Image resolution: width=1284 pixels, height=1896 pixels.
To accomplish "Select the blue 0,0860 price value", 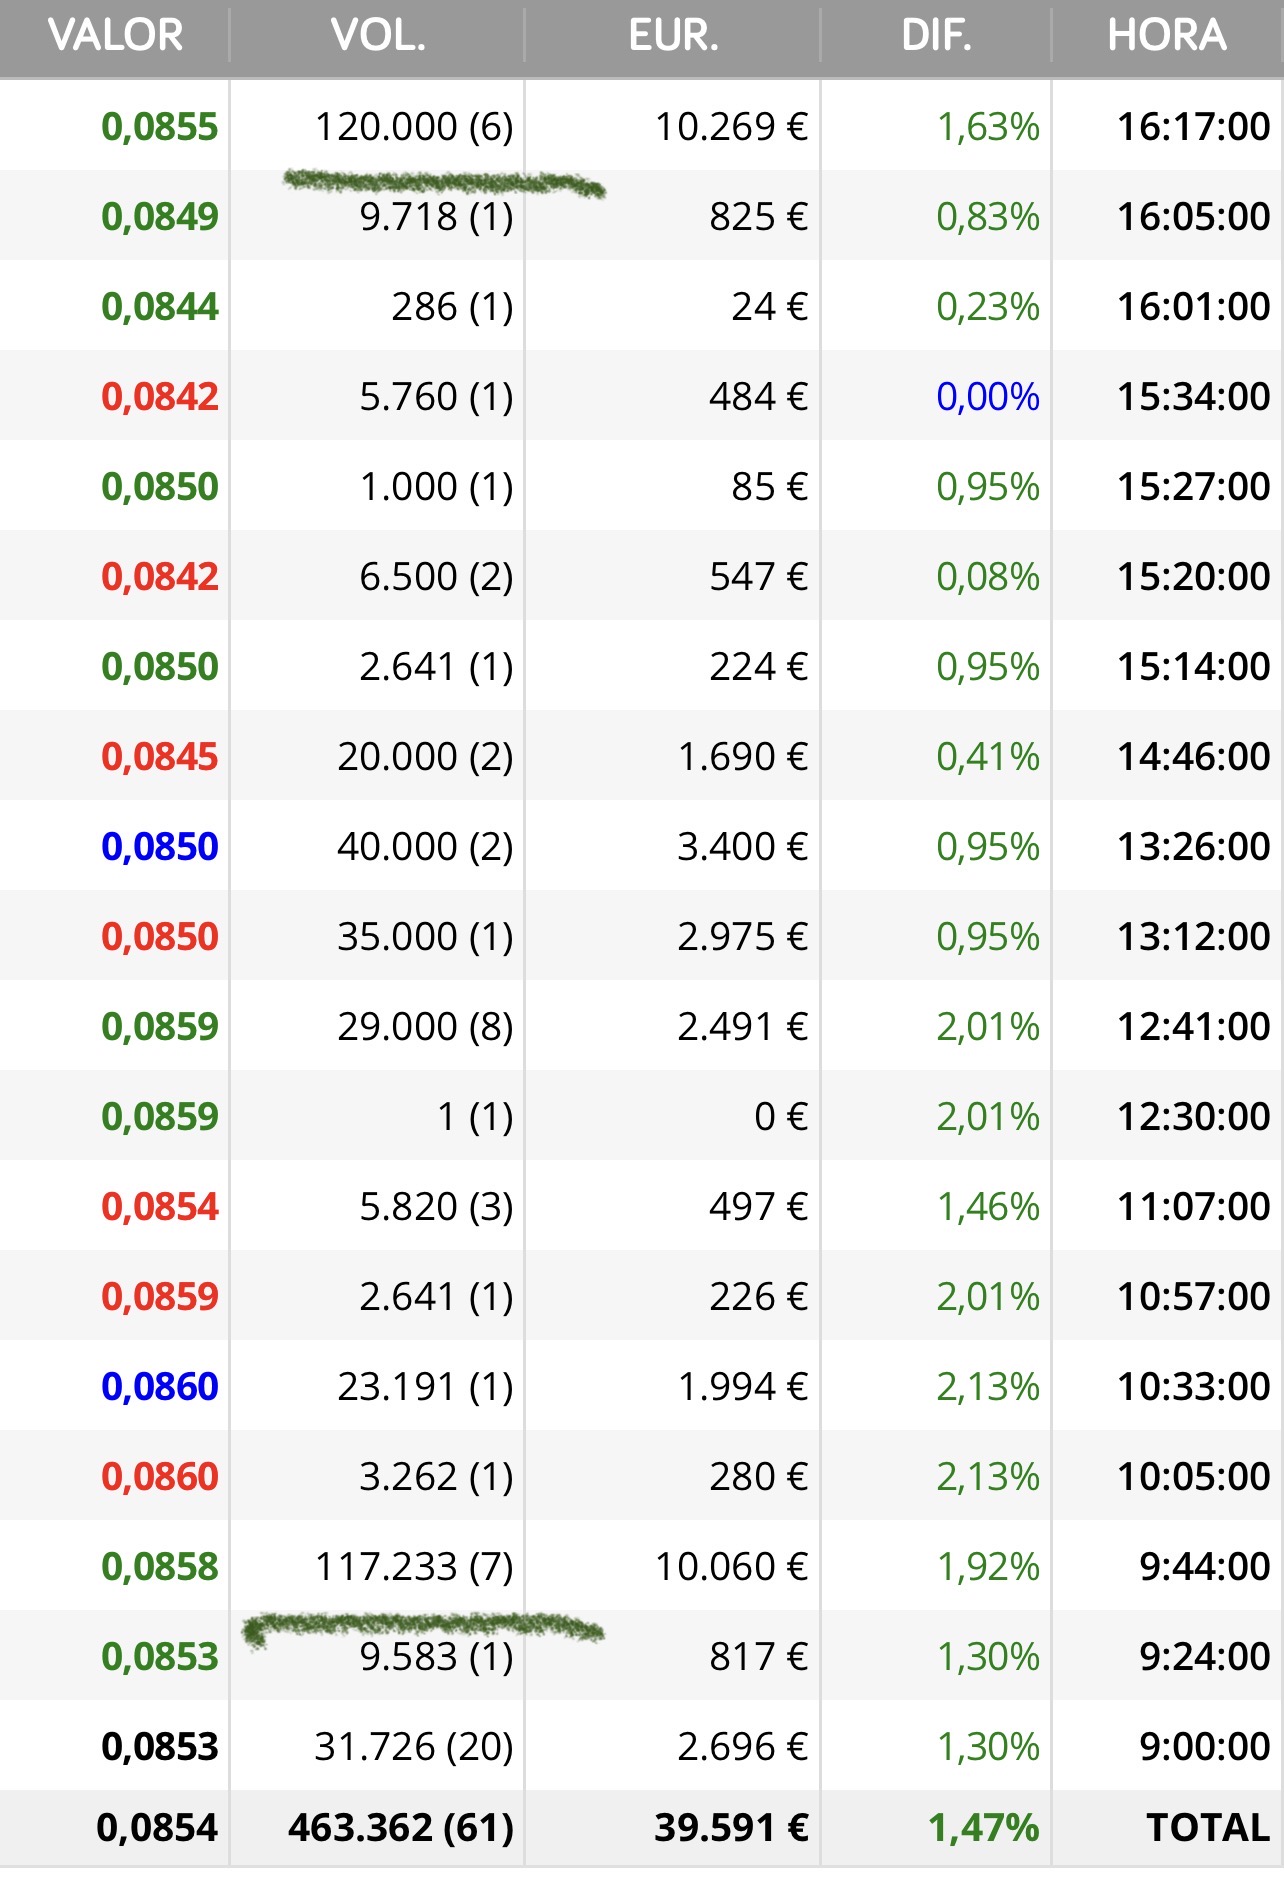I will point(160,1387).
